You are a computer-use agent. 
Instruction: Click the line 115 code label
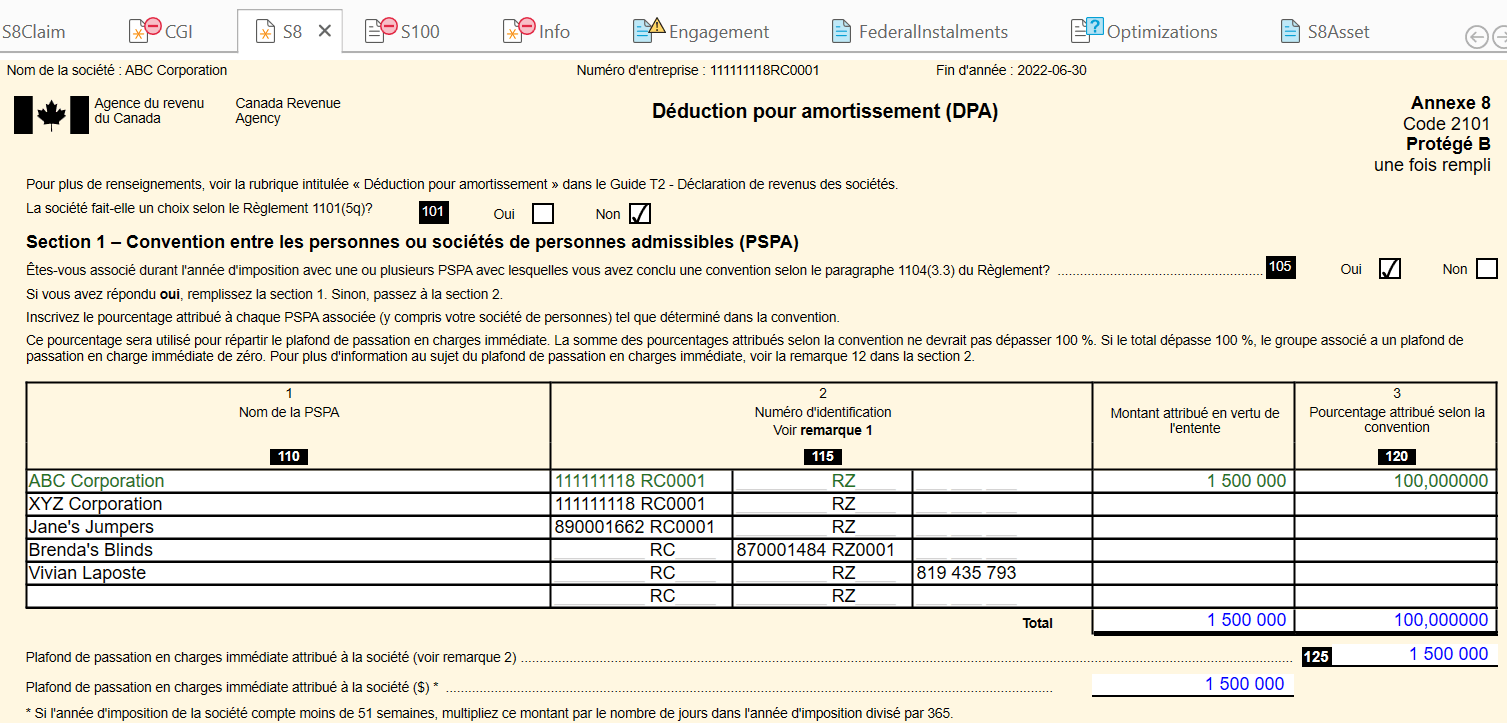(822, 457)
